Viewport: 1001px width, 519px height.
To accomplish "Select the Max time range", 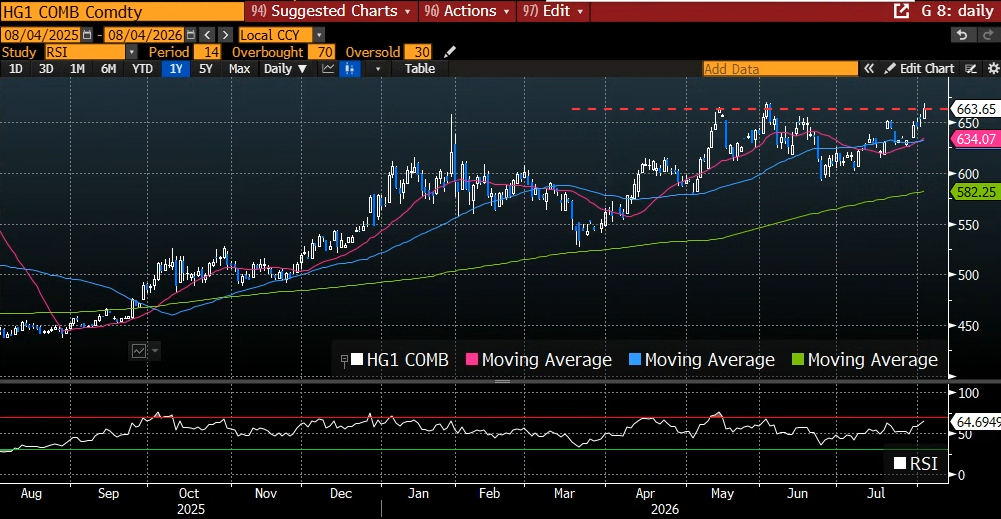I will point(239,68).
